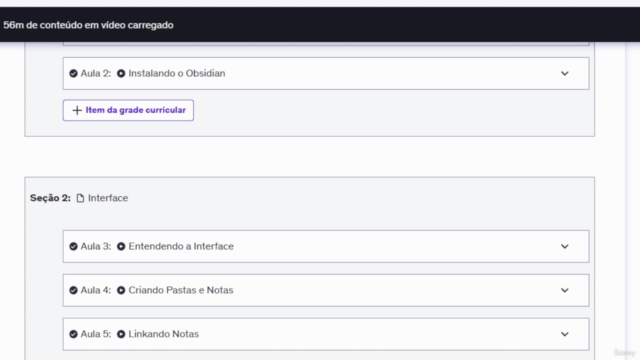Screen dimensions: 640x360
Task: Select the lecture title Linkando Notas
Action: 164,334
